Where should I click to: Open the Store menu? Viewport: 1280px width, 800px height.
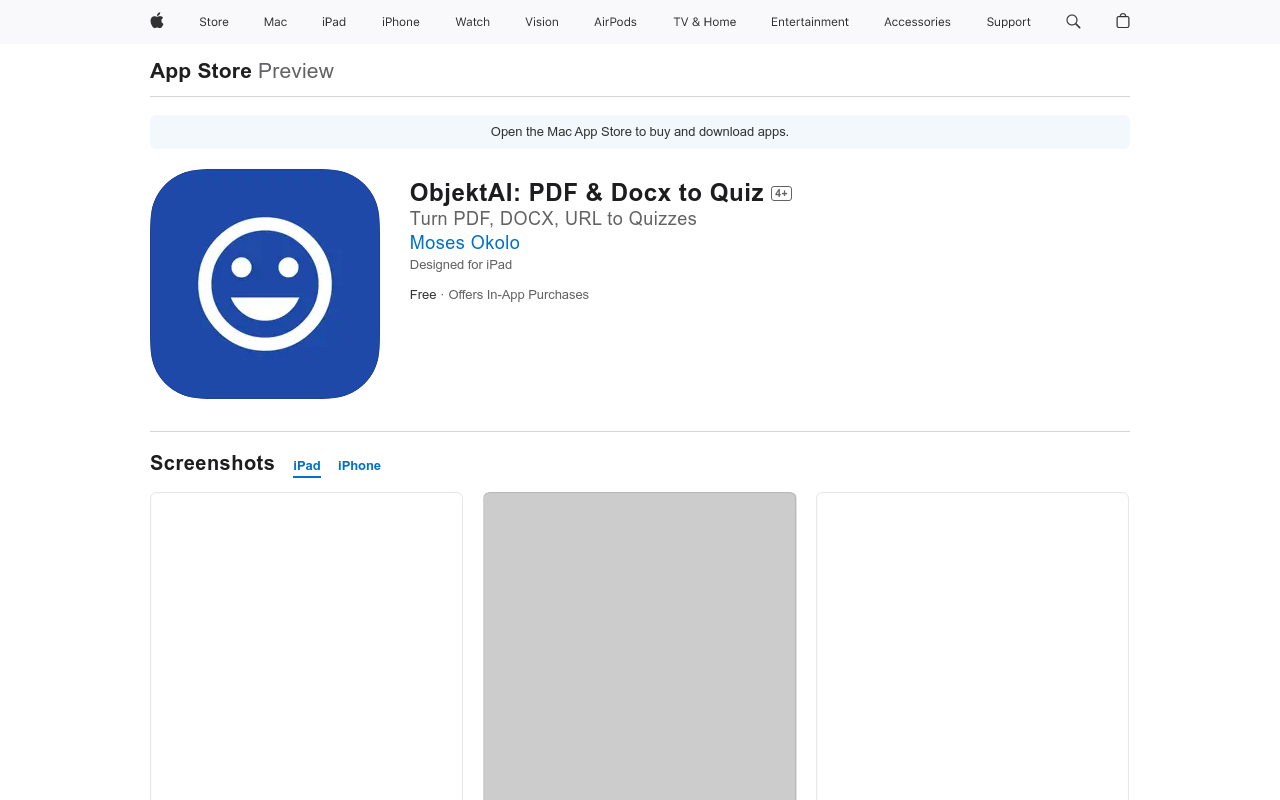point(214,22)
